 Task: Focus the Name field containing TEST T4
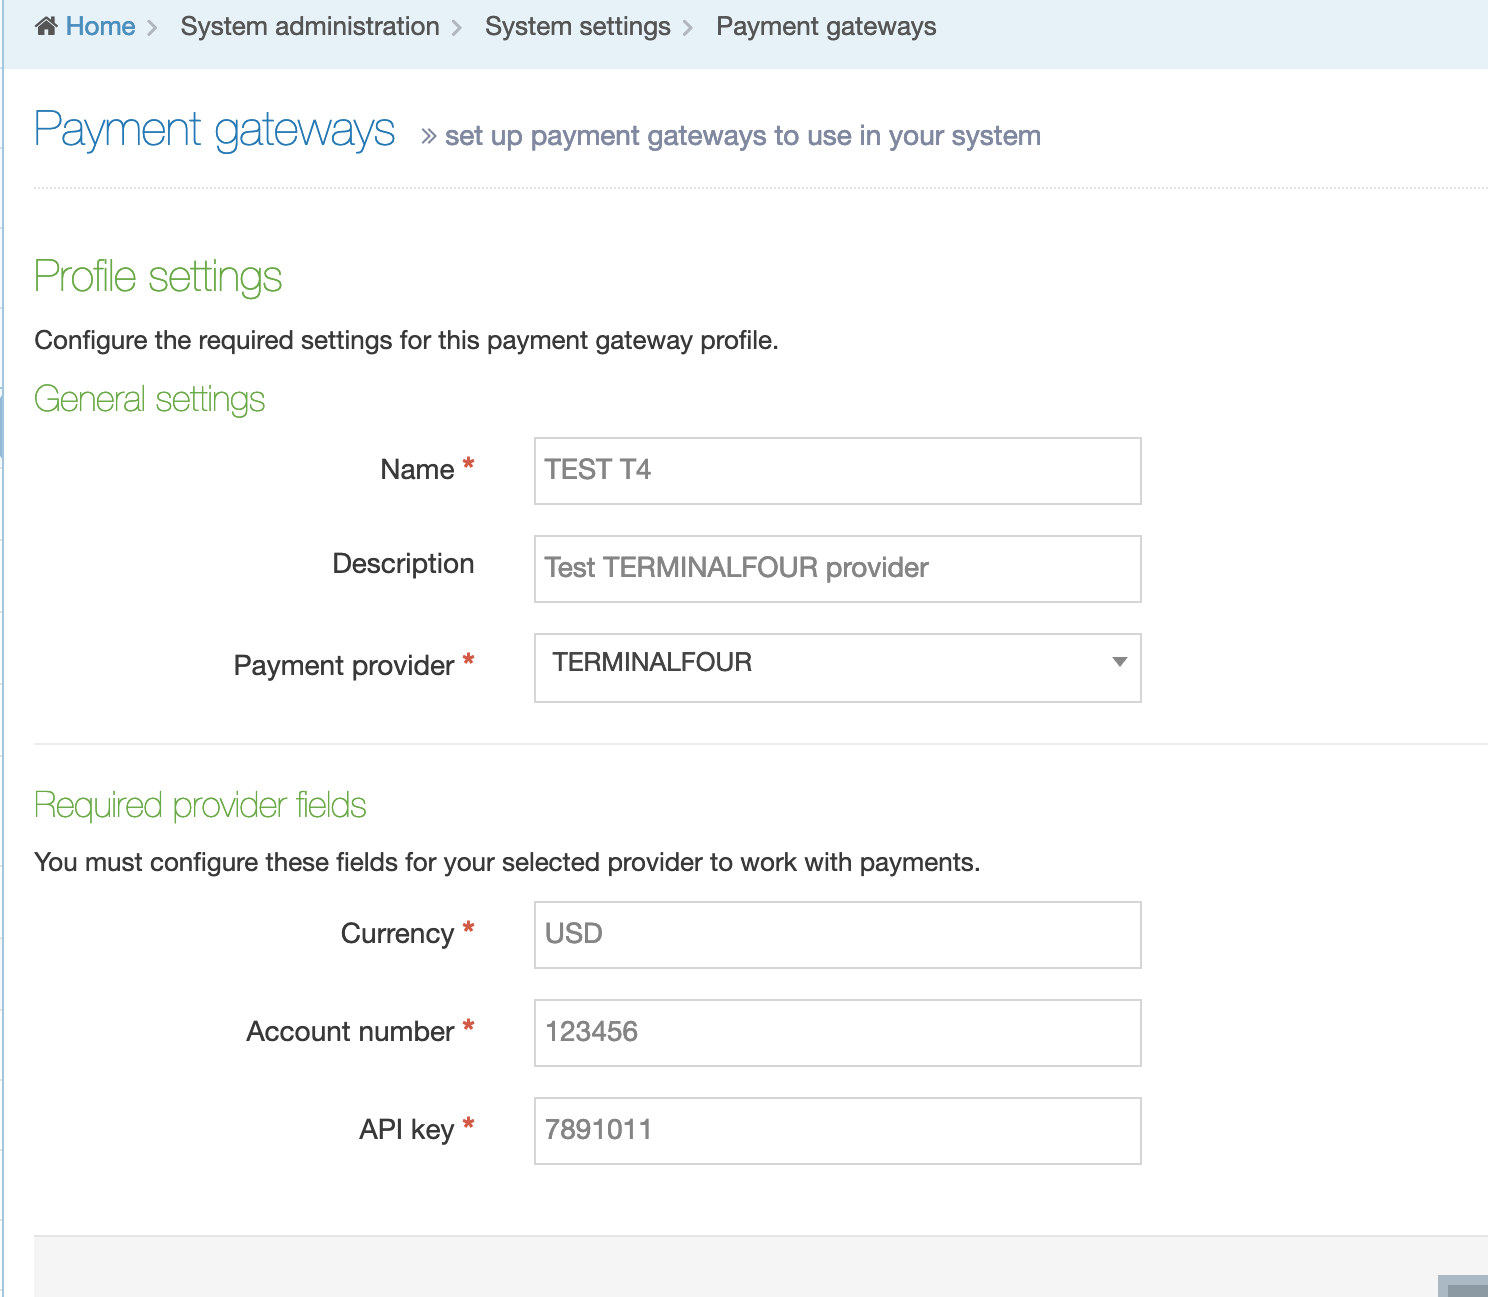point(837,470)
